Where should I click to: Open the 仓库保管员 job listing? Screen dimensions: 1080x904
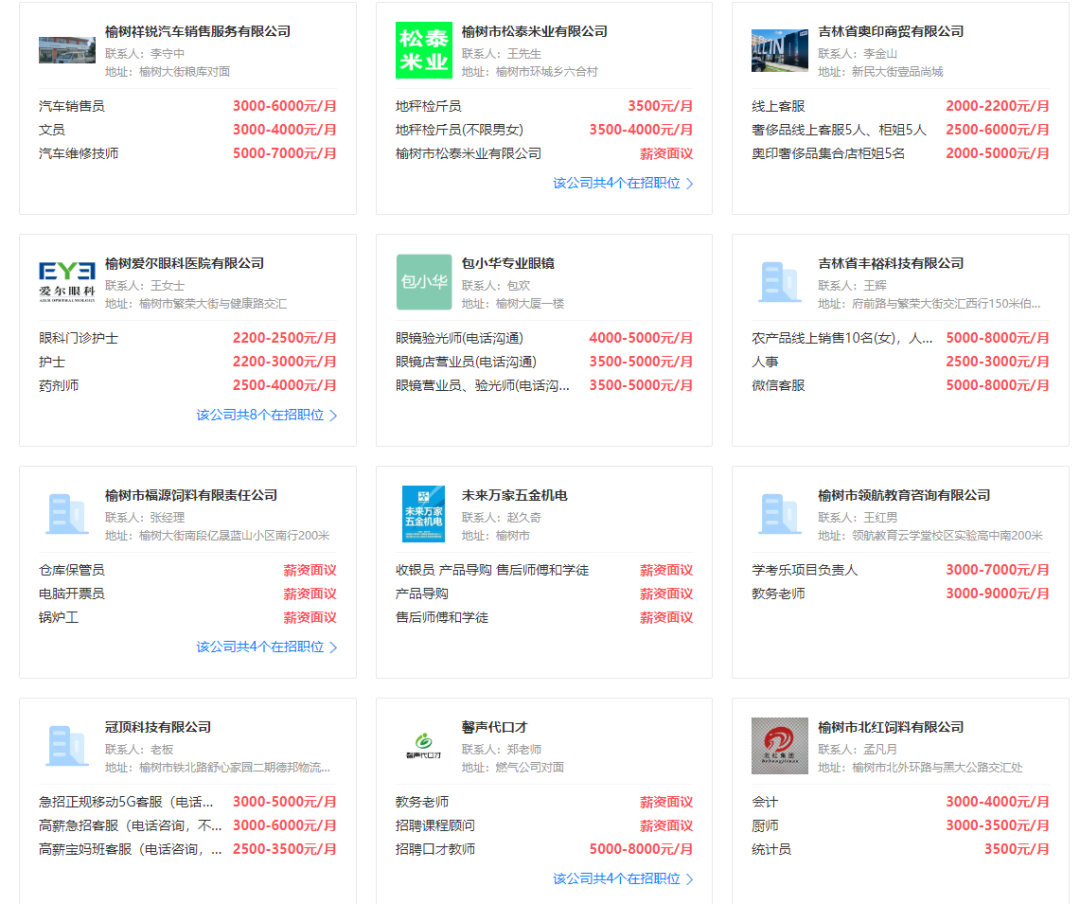(72, 570)
